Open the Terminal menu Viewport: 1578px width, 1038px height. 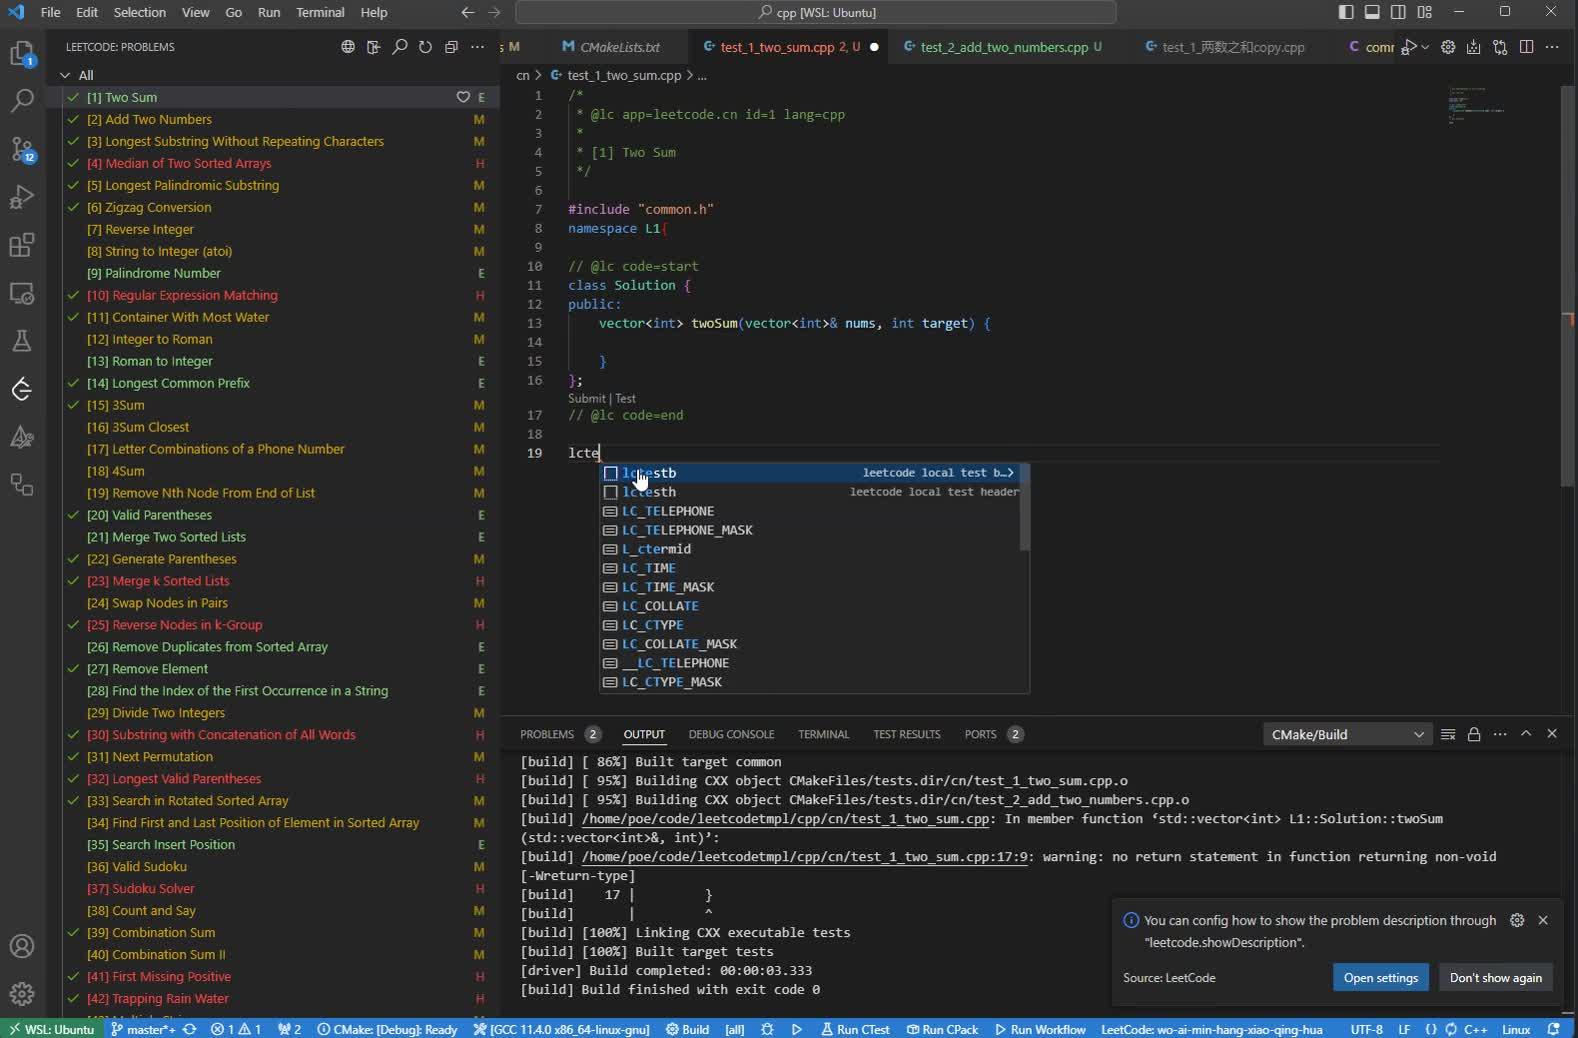320,12
